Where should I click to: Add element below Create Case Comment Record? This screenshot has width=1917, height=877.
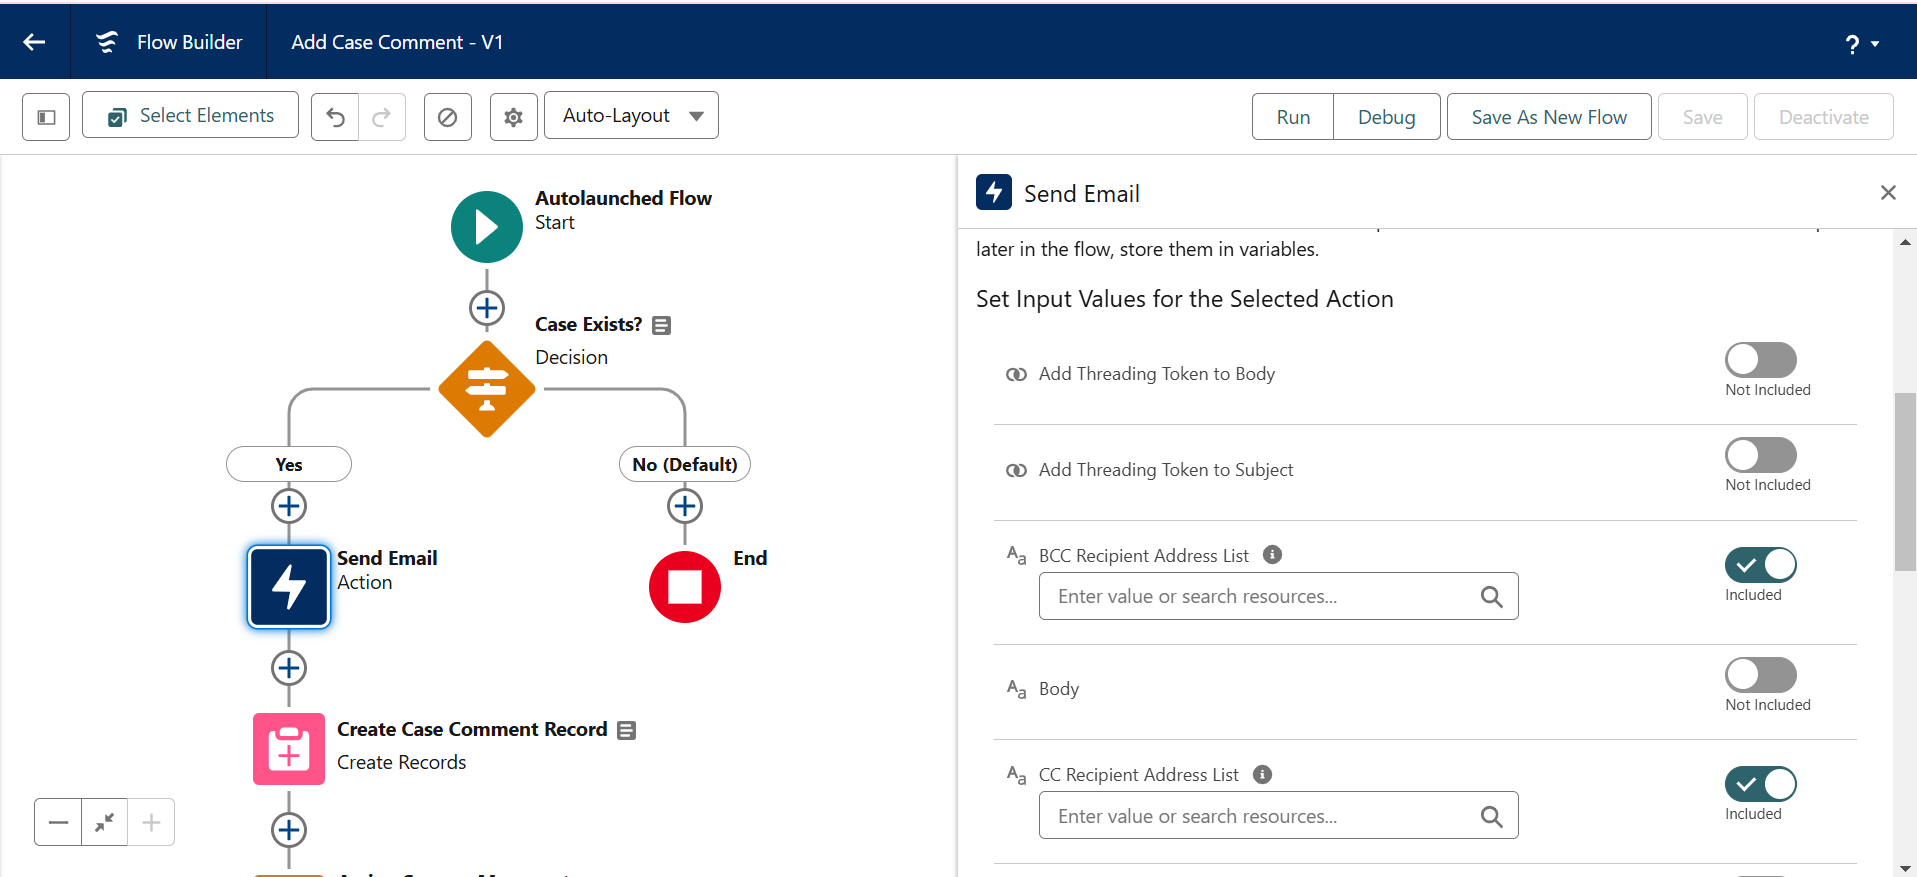point(289,830)
